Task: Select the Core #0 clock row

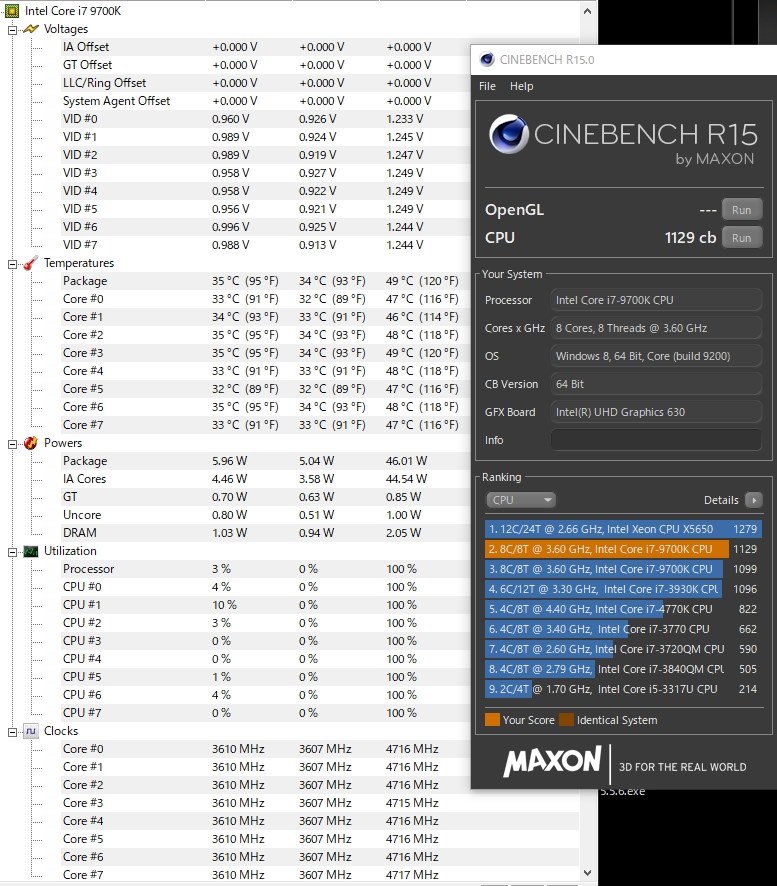Action: 264,749
